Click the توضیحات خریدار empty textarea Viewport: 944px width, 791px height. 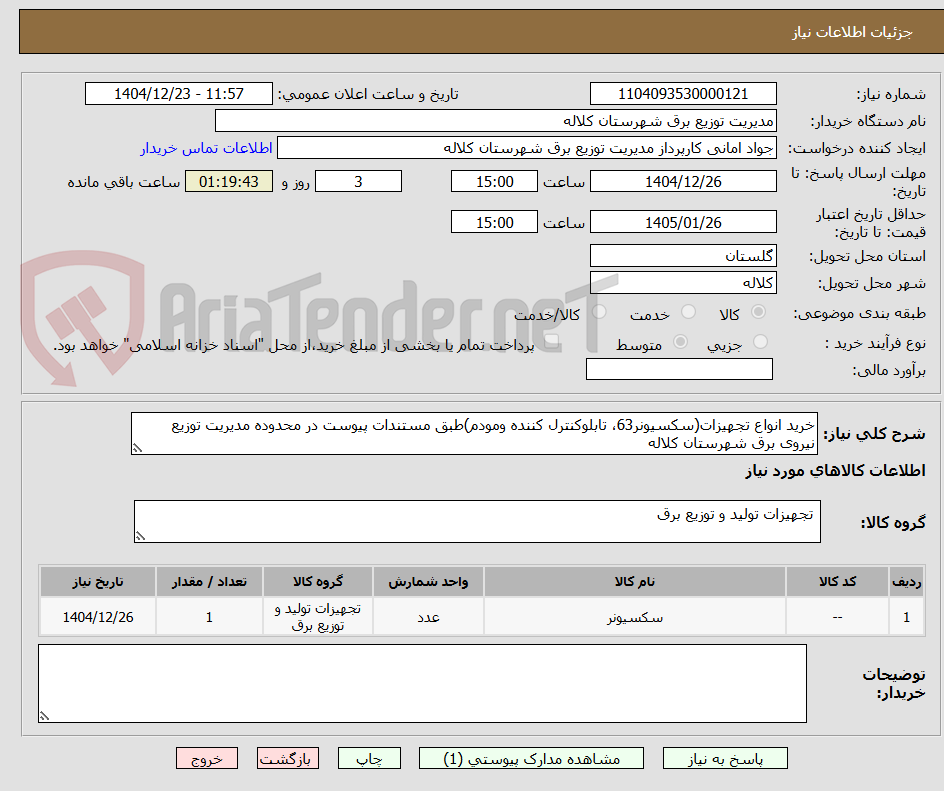click(423, 683)
